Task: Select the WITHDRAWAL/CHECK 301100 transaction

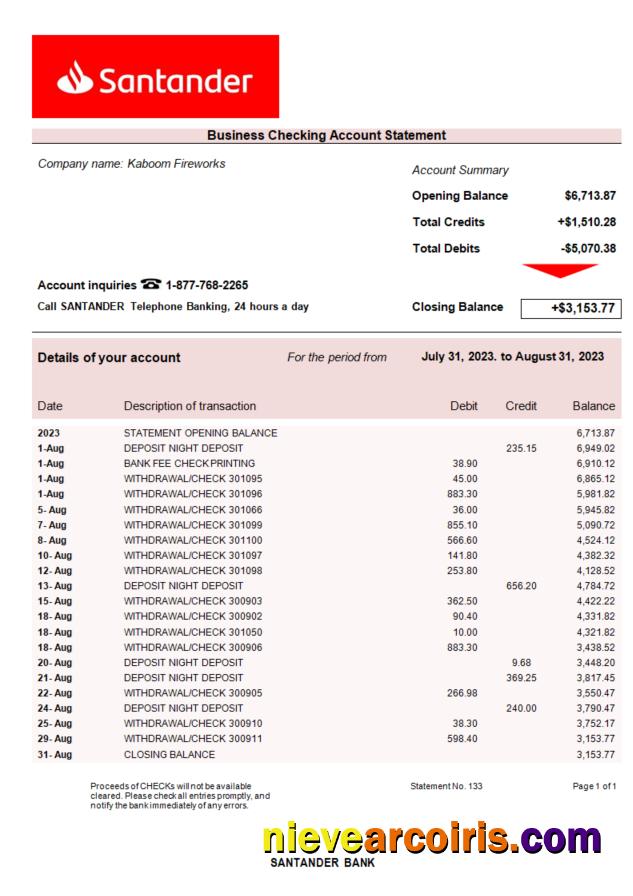Action: coord(189,540)
